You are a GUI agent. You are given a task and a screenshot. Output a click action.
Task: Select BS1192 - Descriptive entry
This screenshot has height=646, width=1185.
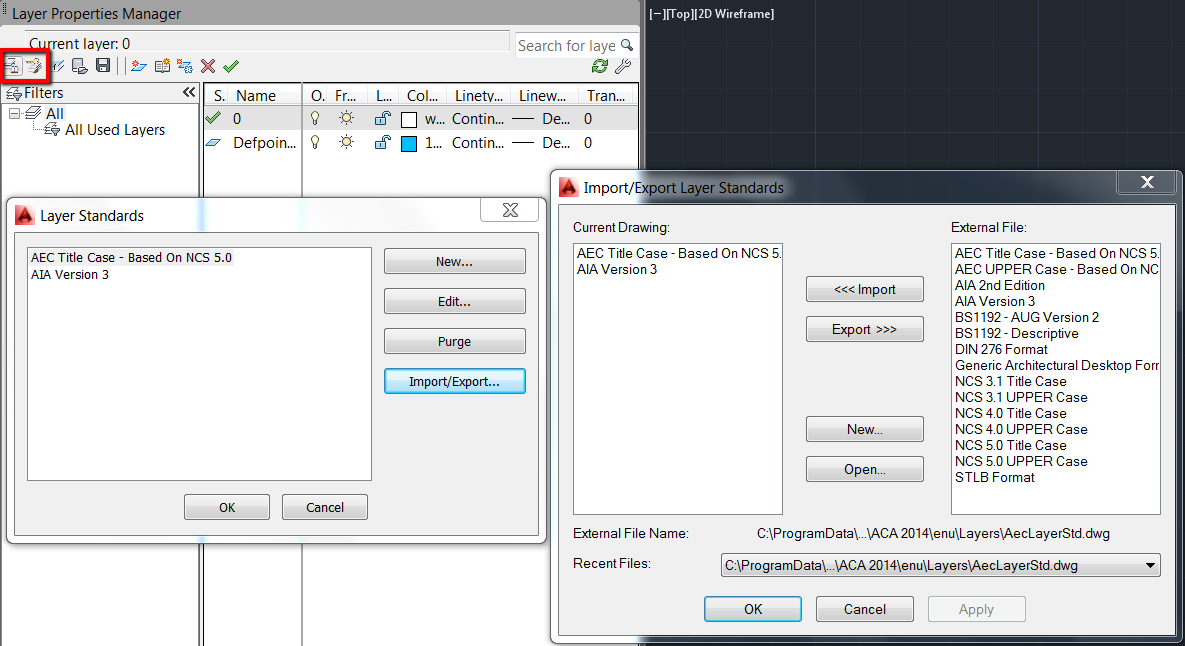pyautogui.click(x=1016, y=333)
